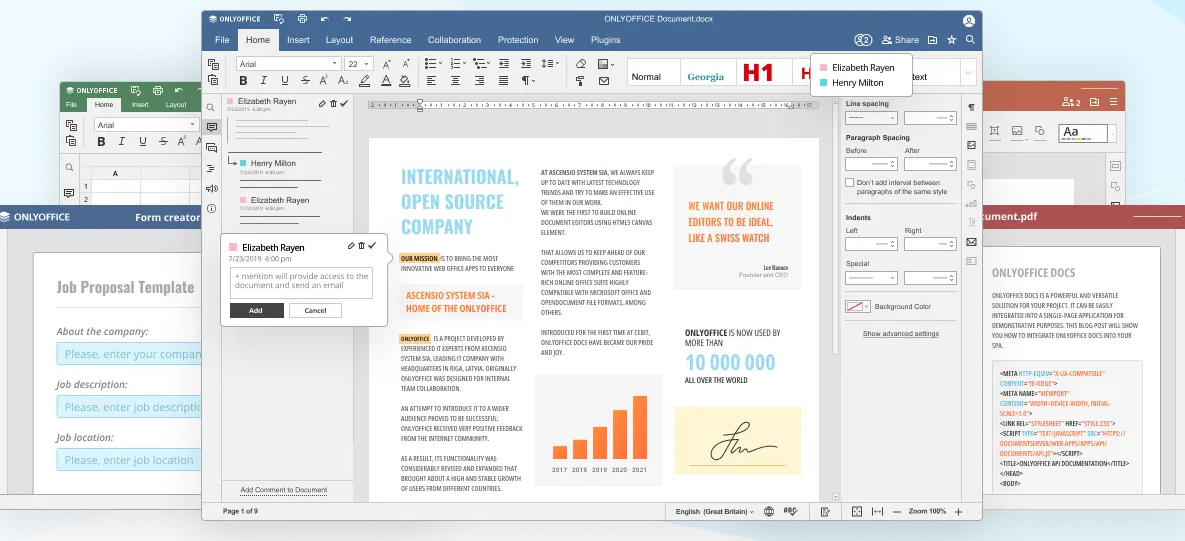Viewport: 1185px width, 541px height.
Task: Click "Show advanced settings" link
Action: pyautogui.click(x=900, y=333)
